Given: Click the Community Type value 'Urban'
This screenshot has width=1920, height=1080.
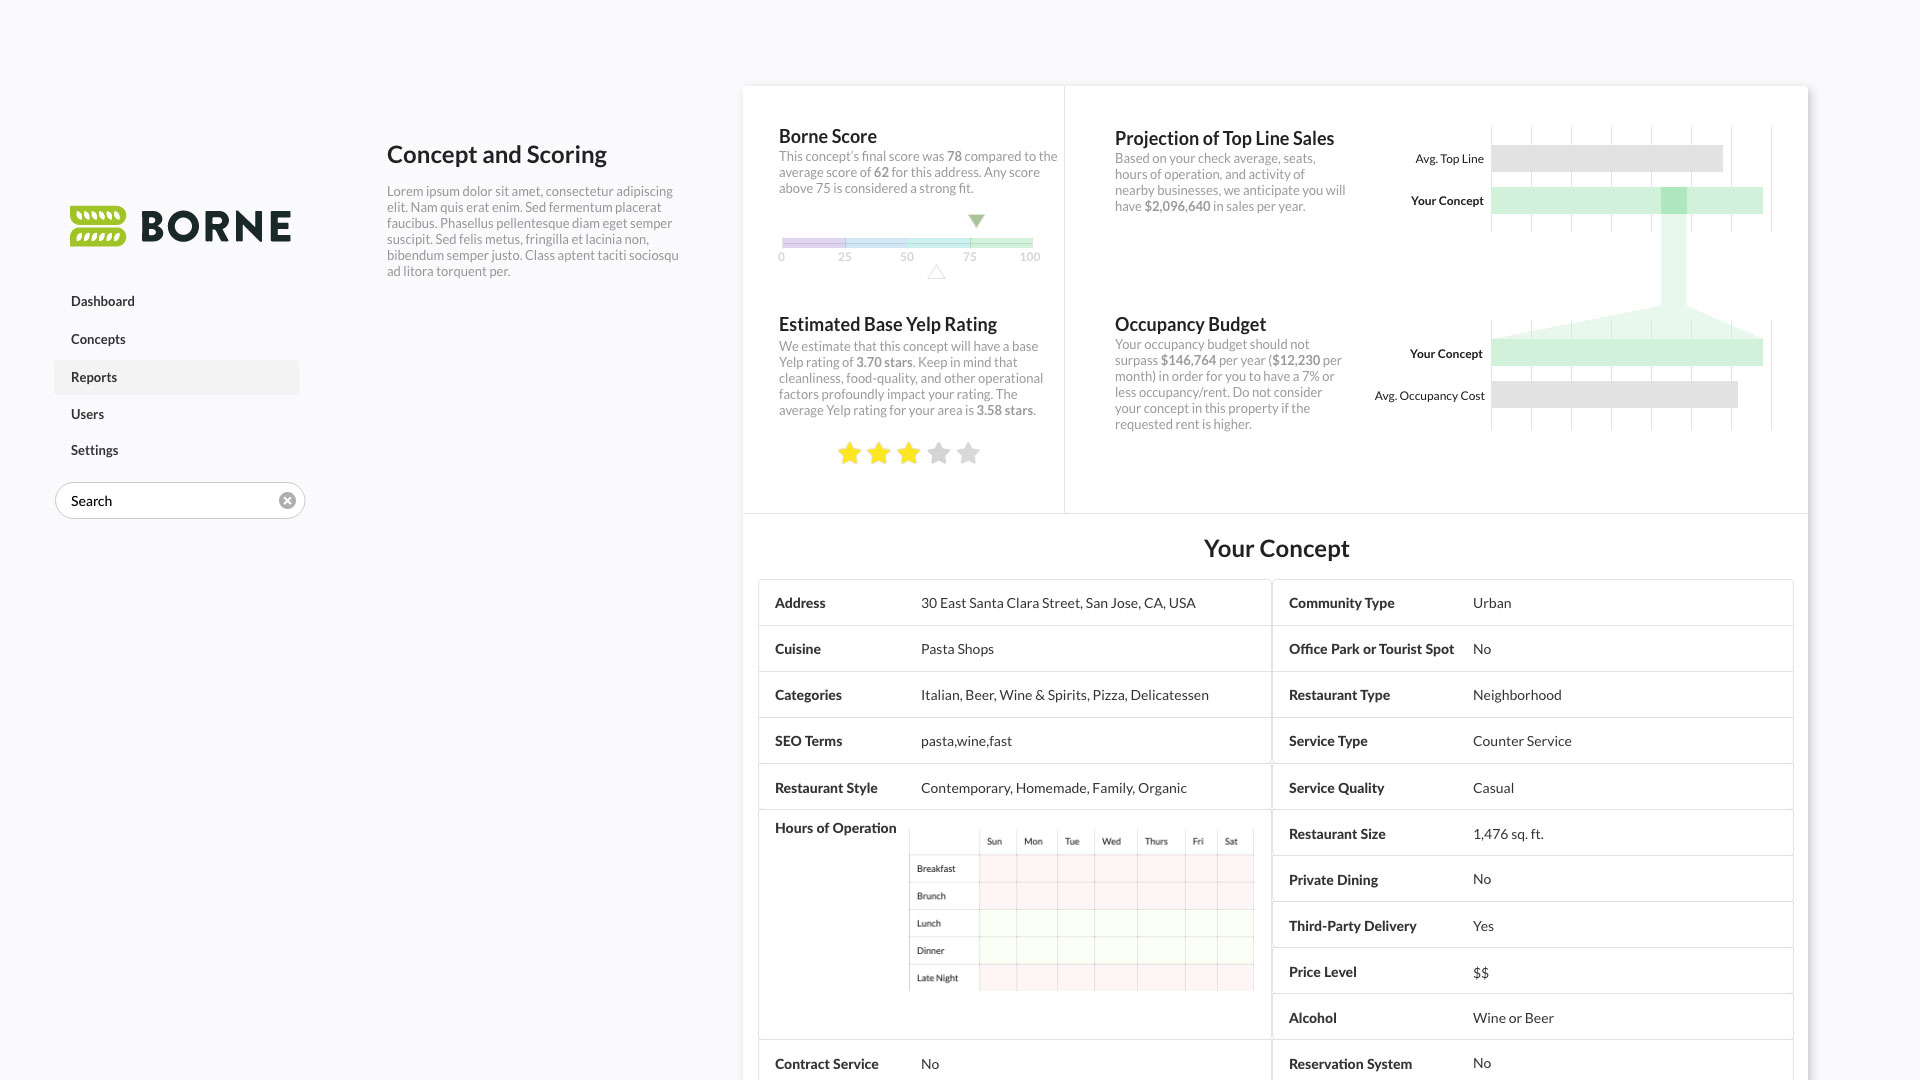Looking at the screenshot, I should pyautogui.click(x=1492, y=603).
